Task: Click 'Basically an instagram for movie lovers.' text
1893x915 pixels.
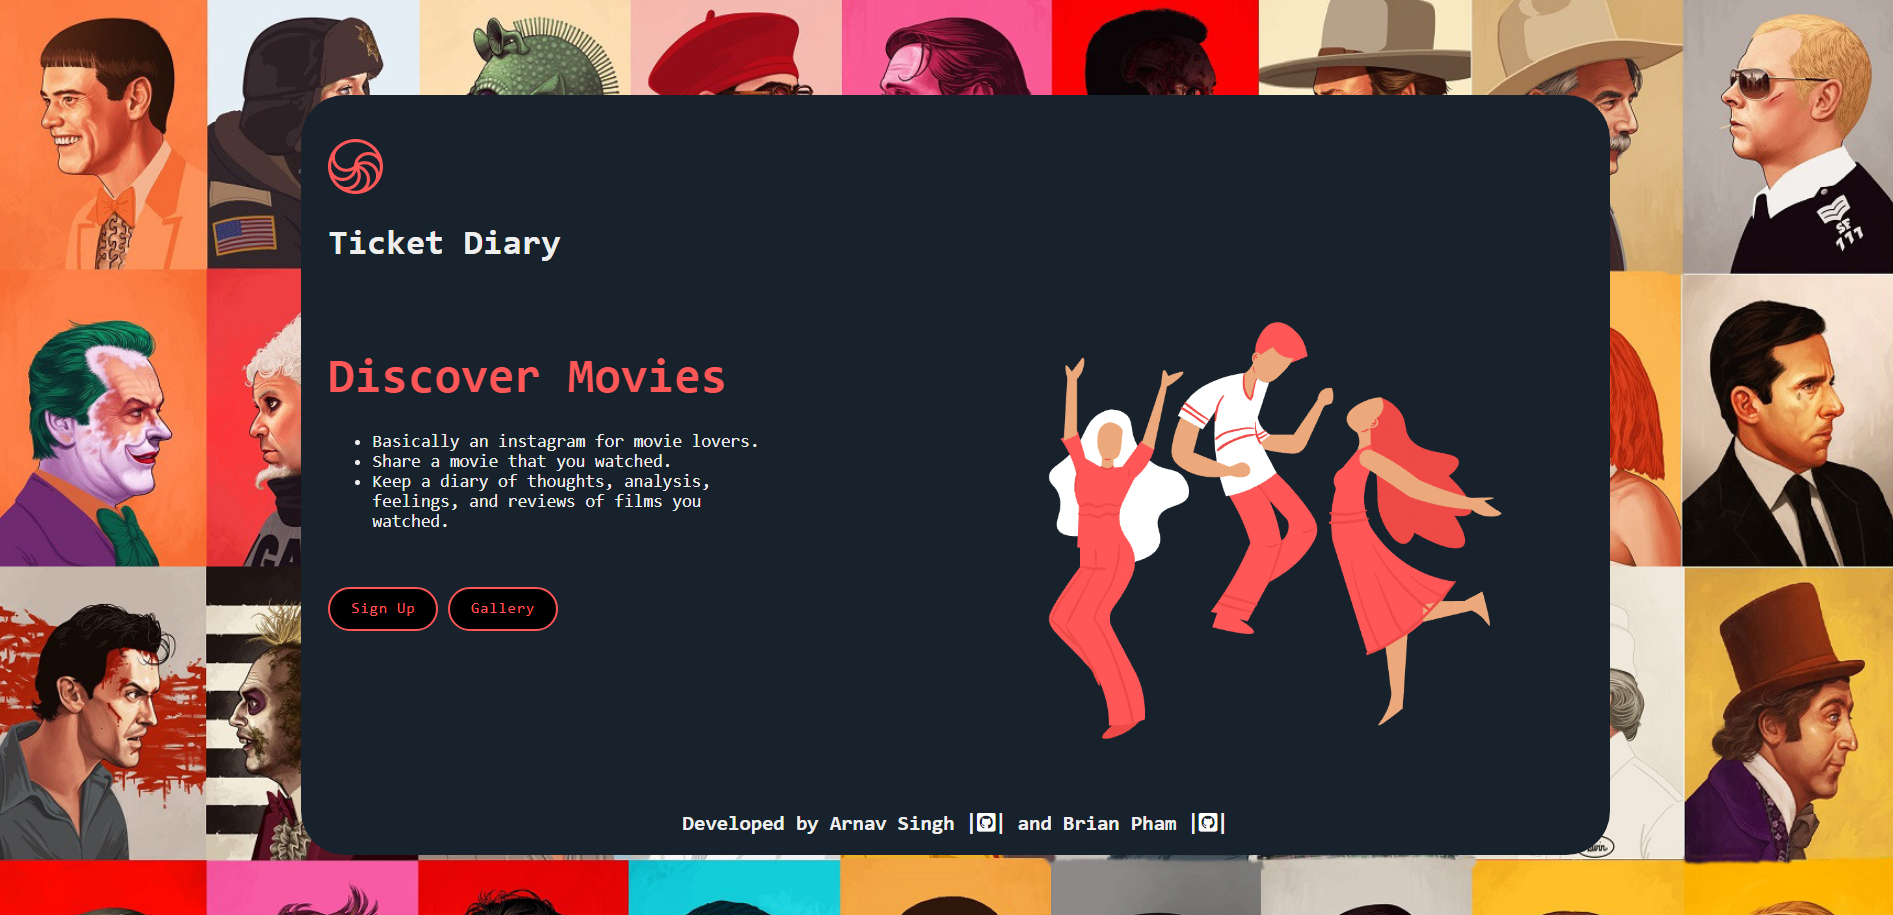Action: coord(565,441)
